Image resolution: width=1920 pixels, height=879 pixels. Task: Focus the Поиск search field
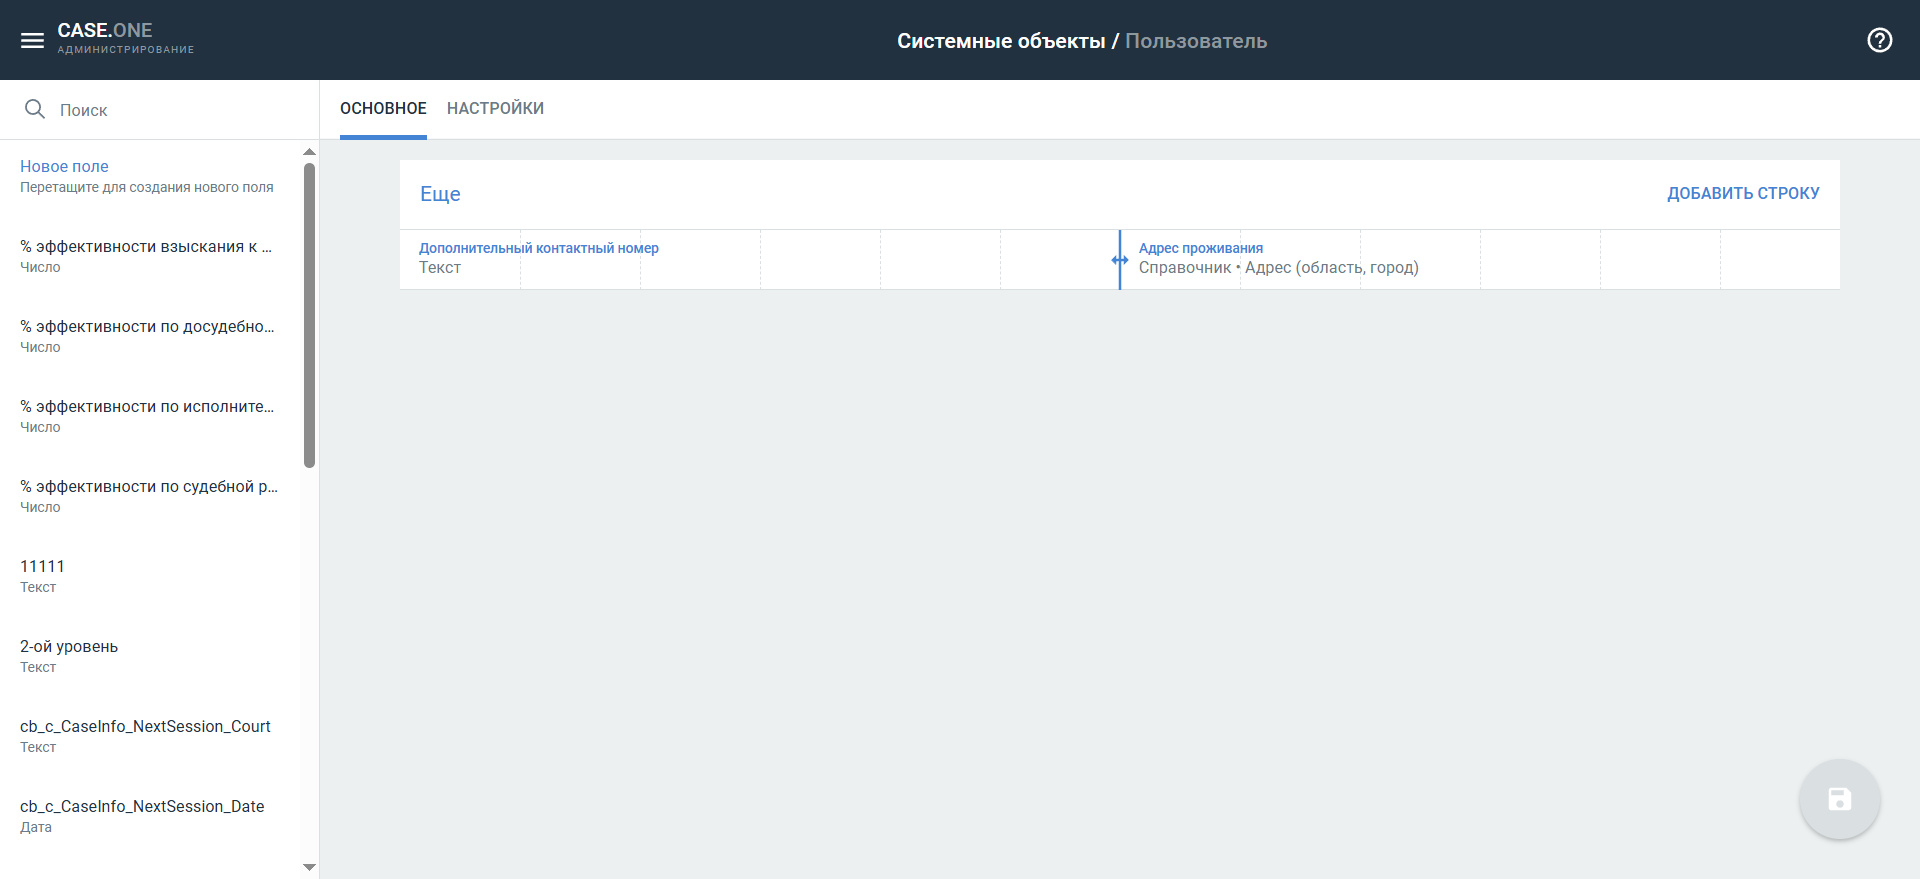170,110
